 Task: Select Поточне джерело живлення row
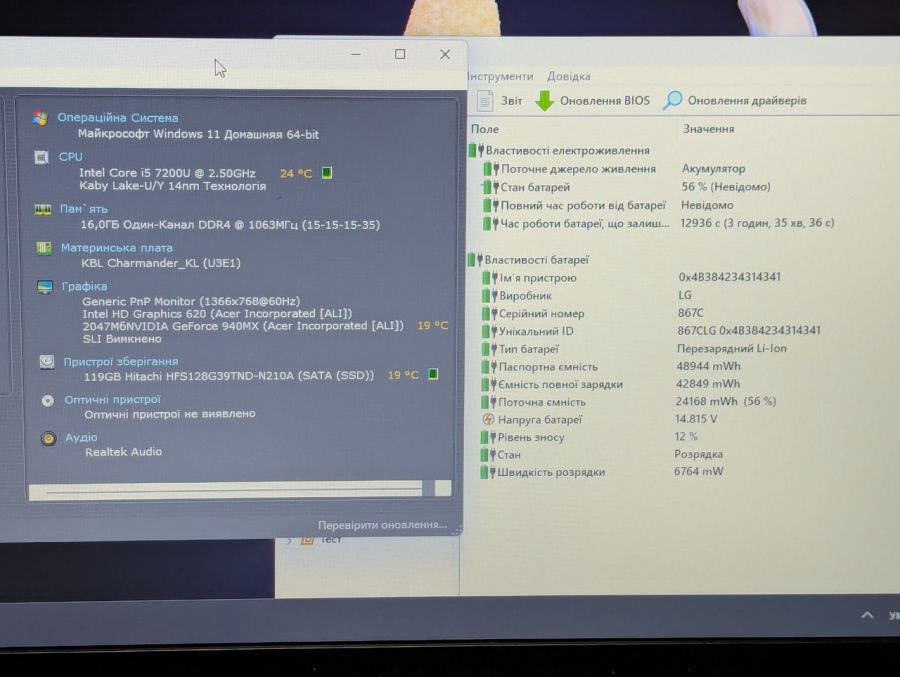tap(614, 169)
